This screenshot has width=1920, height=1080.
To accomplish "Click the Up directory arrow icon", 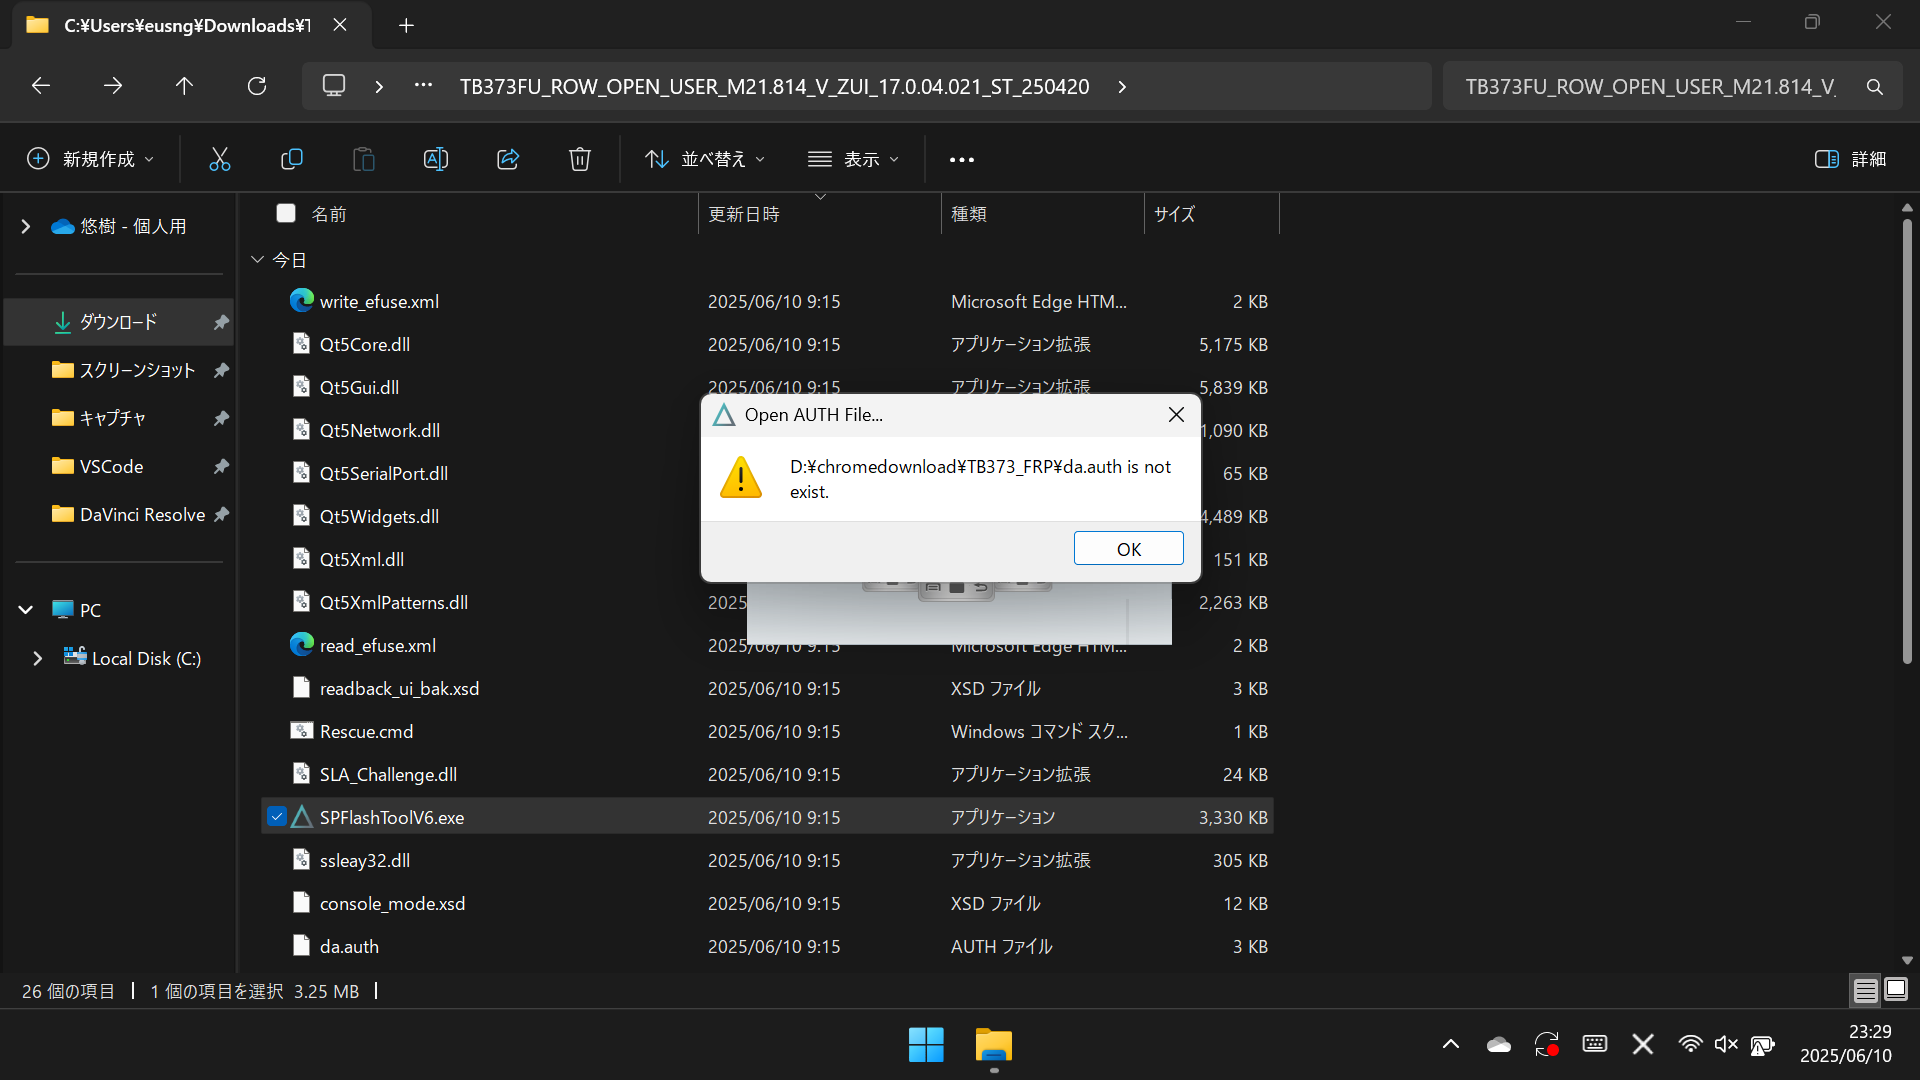I will coord(184,86).
